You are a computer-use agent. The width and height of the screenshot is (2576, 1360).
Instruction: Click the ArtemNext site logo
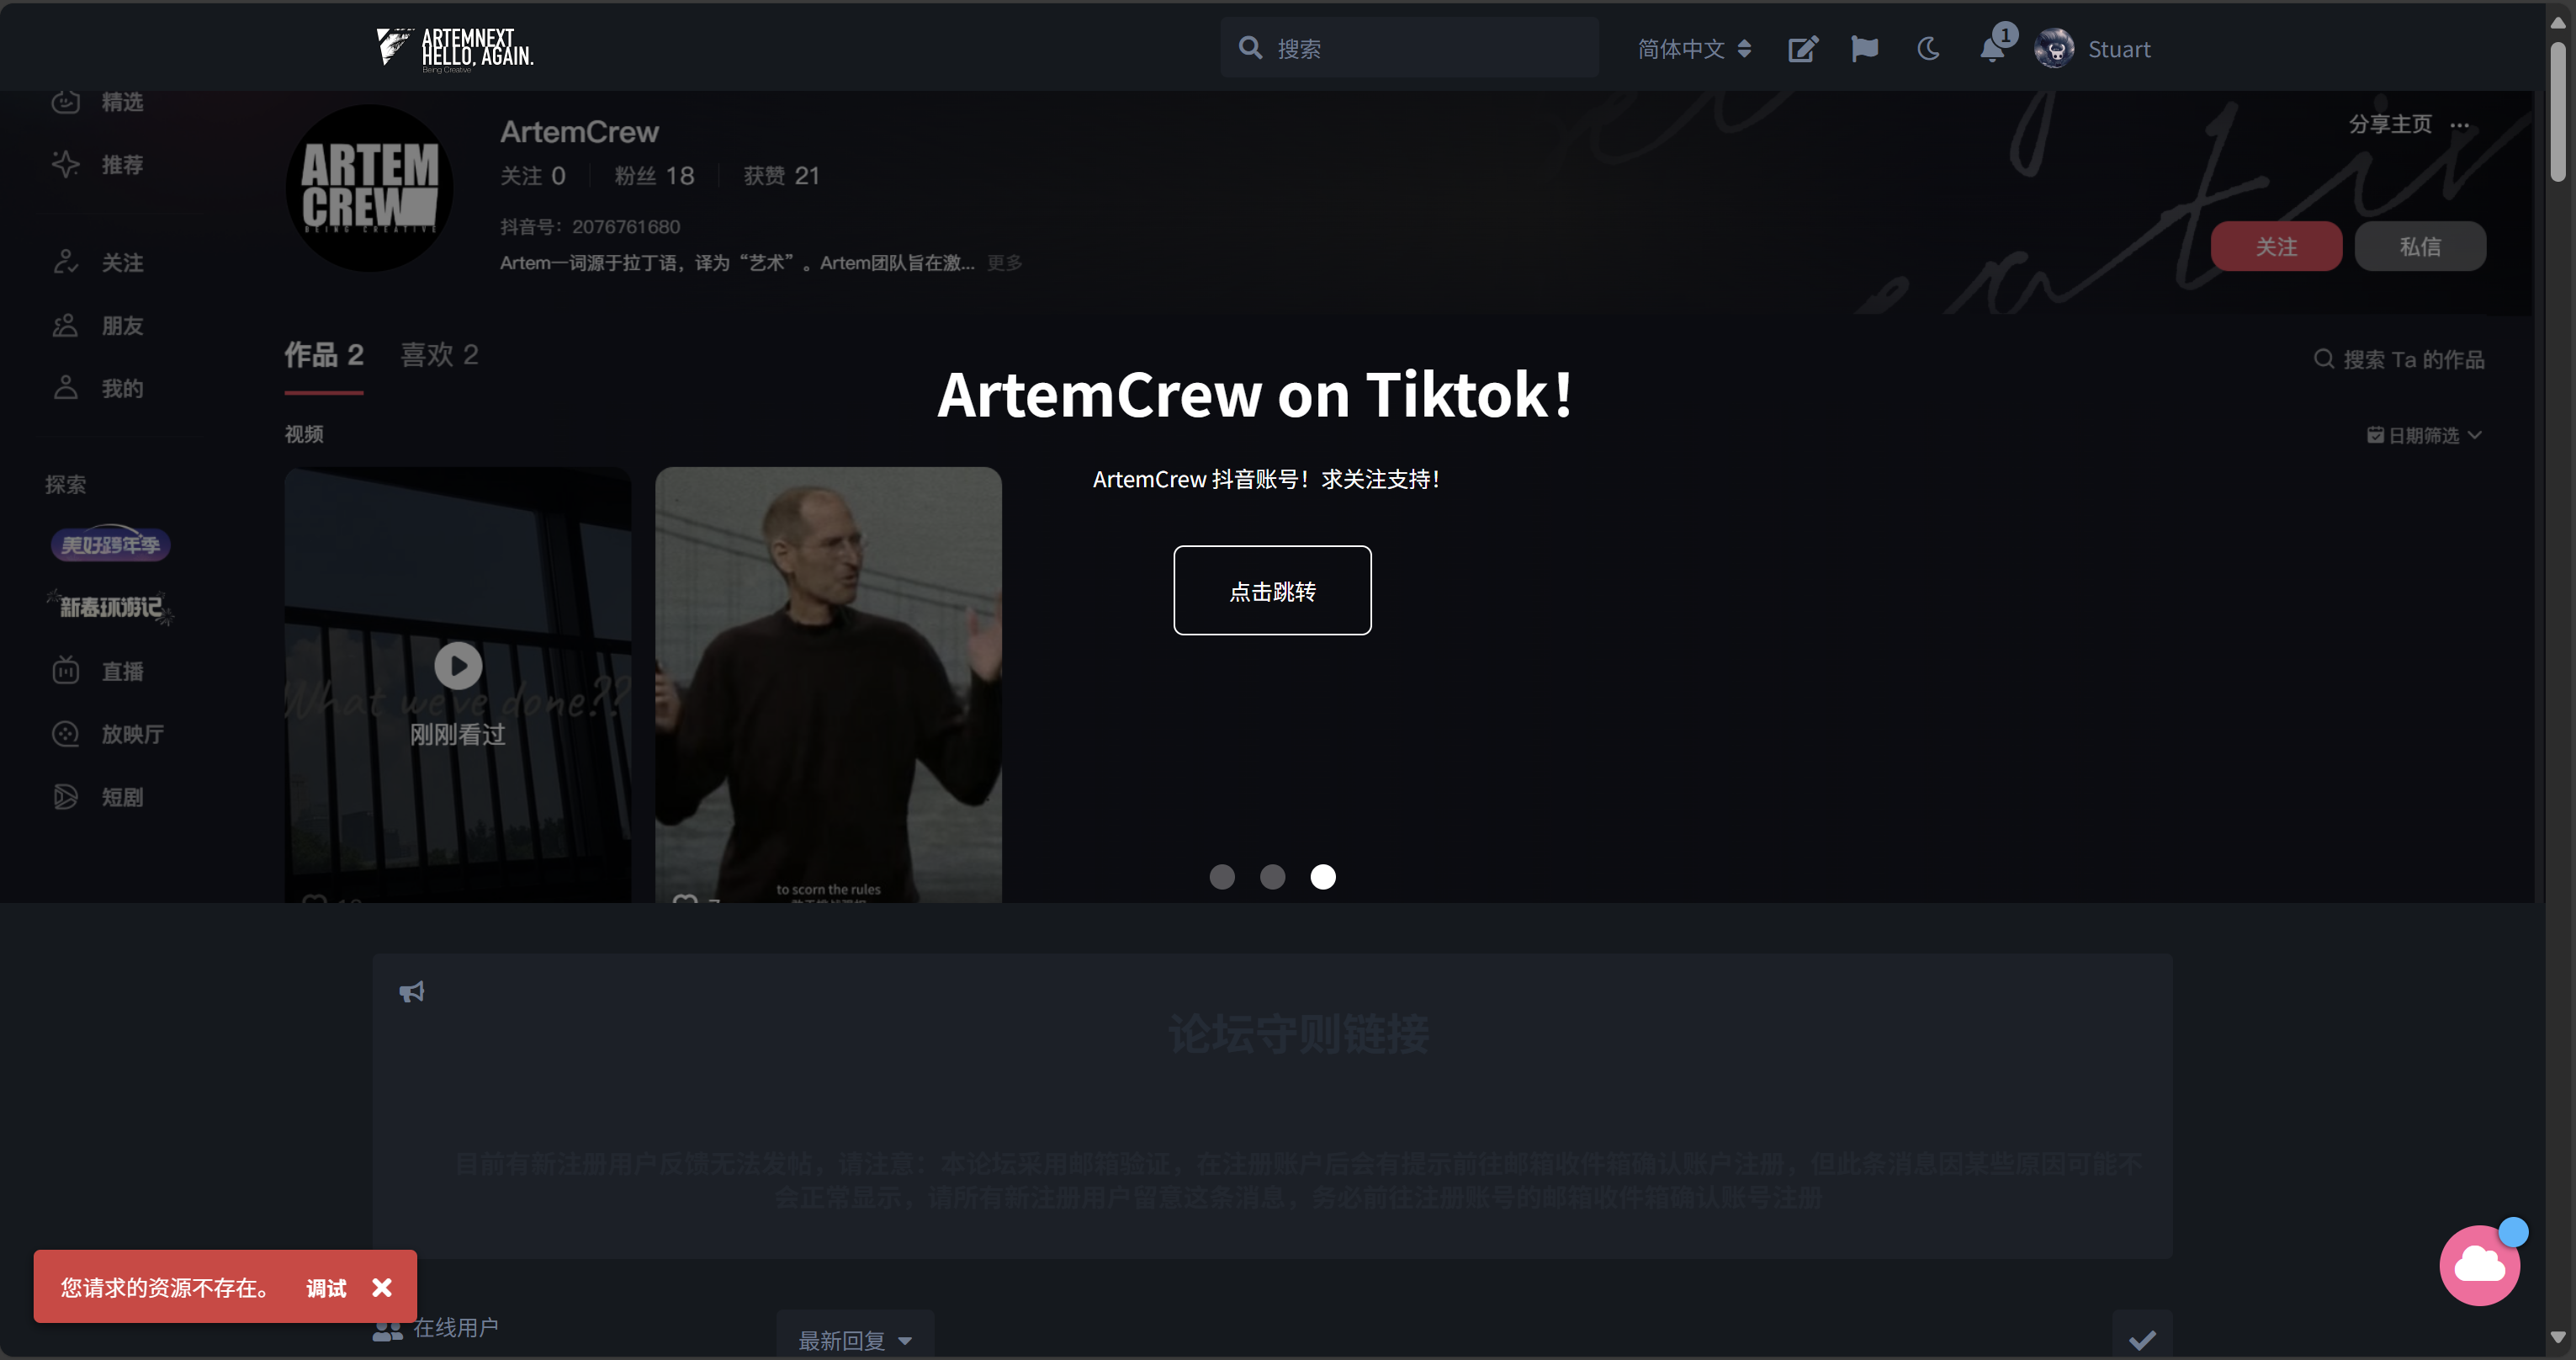(455, 48)
